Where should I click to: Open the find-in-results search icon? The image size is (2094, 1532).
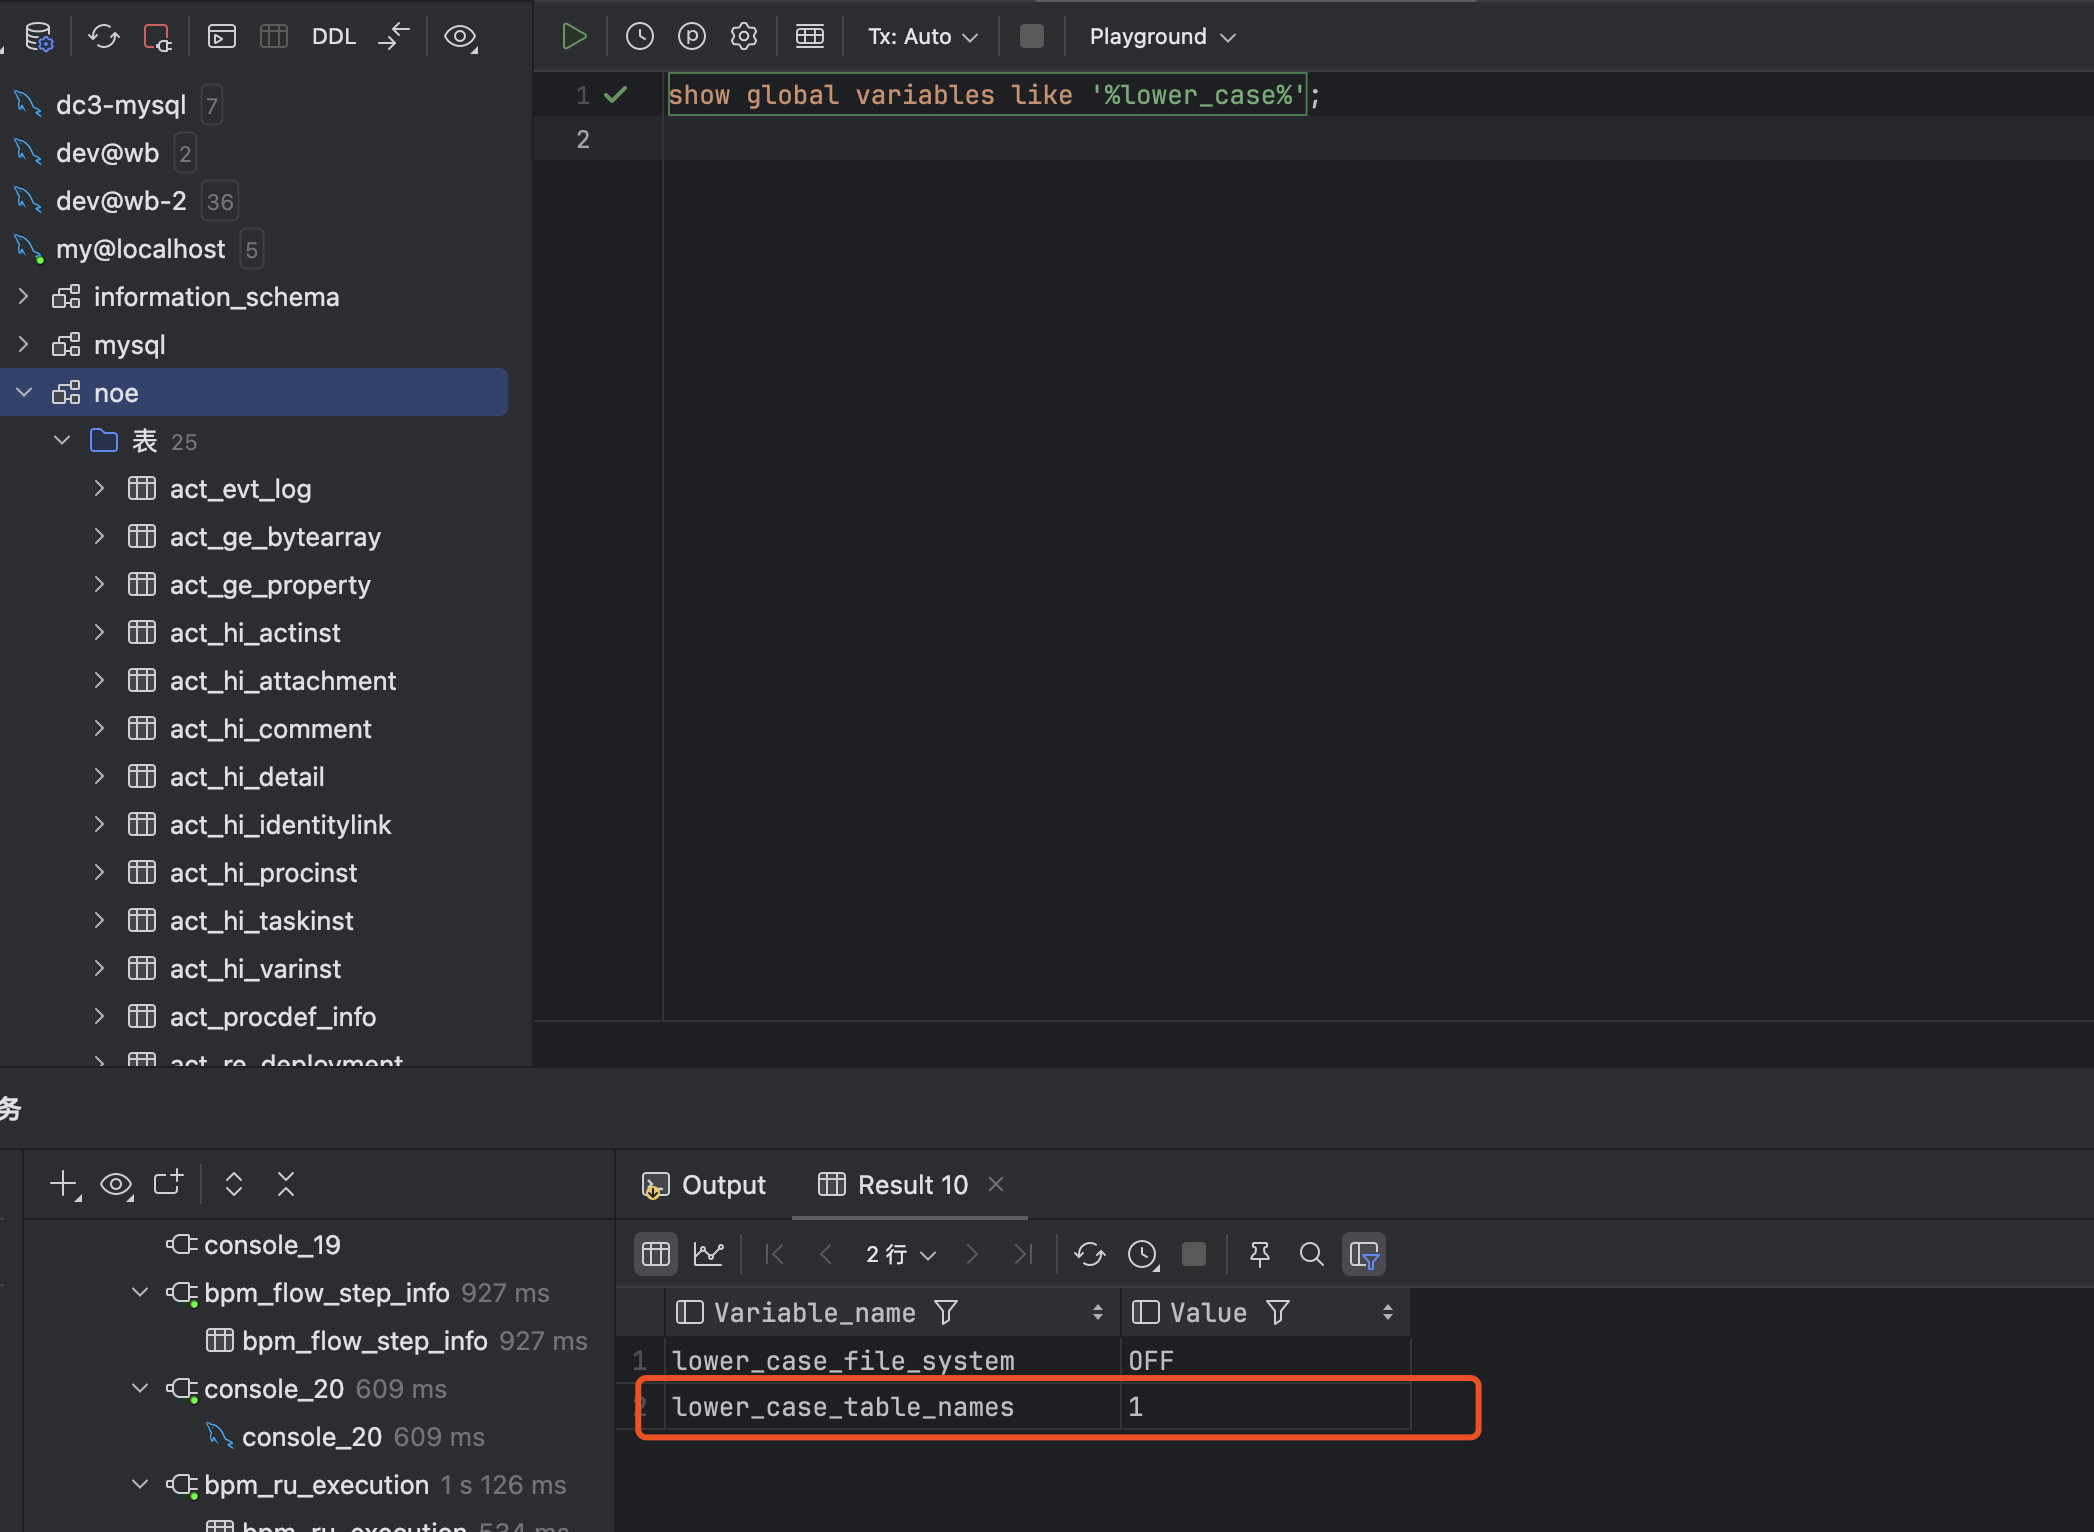coord(1312,1254)
